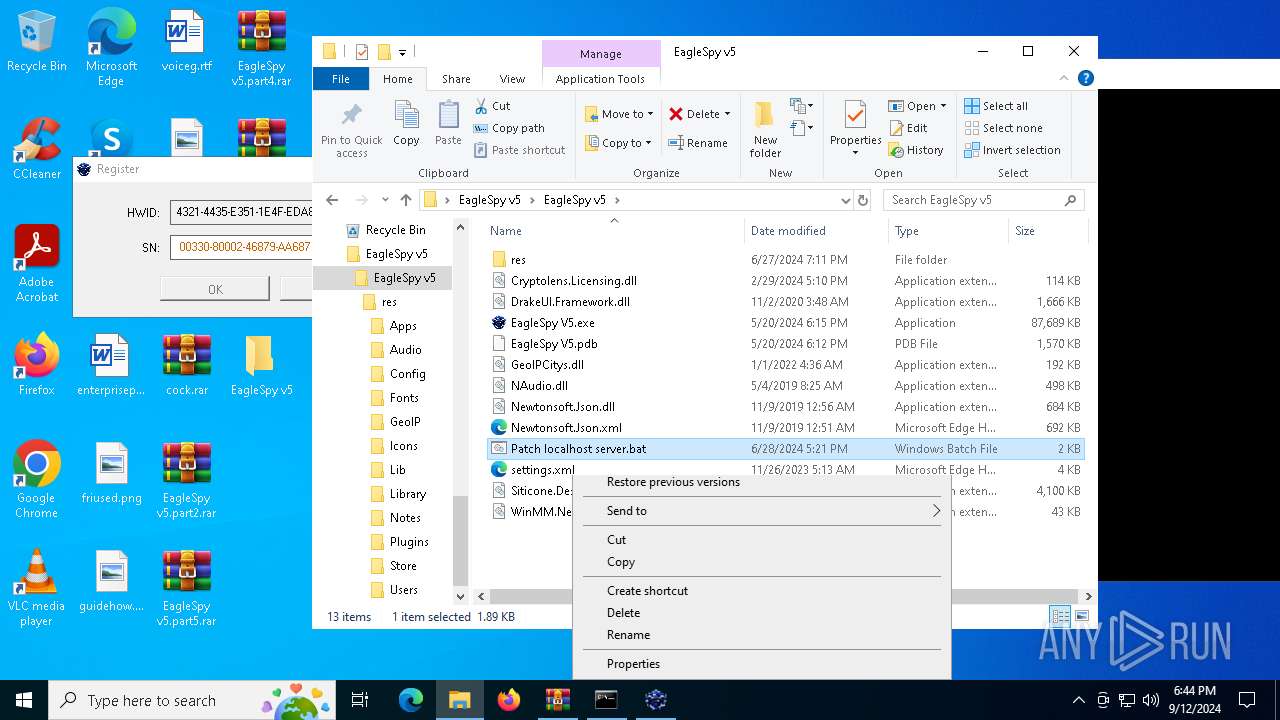
Task: Click the Cut scissors ribbon item
Action: click(492, 106)
